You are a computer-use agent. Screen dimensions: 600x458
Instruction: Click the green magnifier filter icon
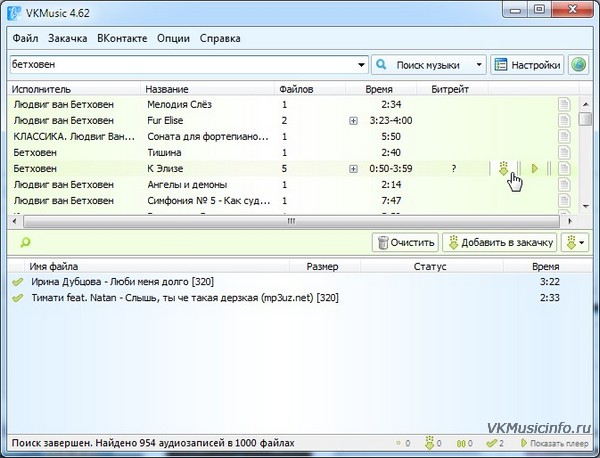[x=25, y=242]
